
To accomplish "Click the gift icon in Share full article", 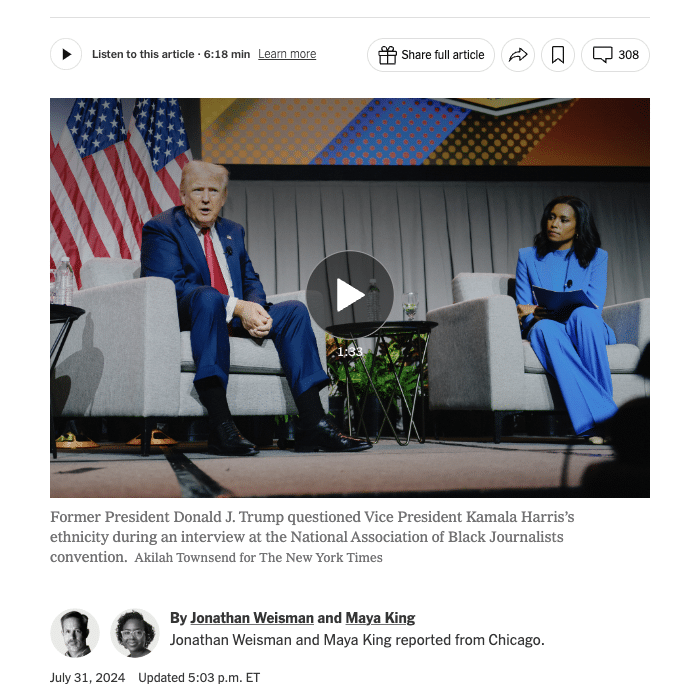I will coord(387,55).
